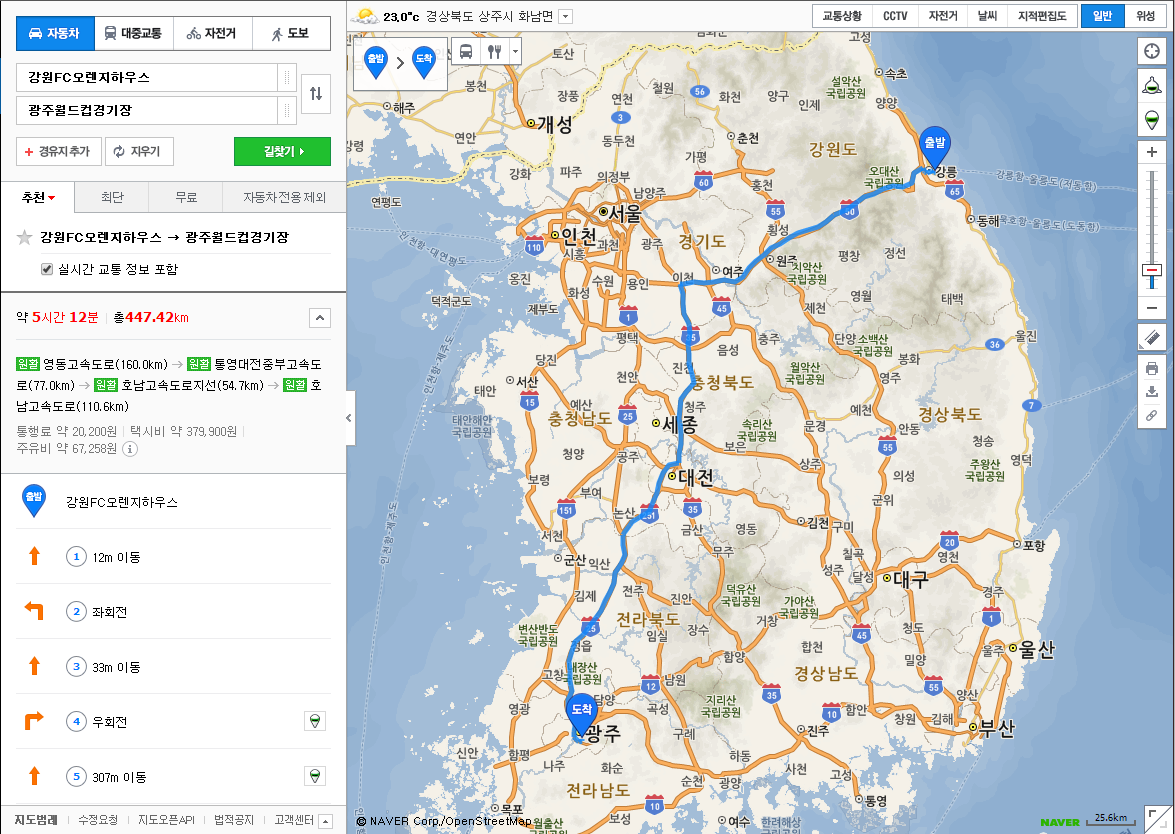Toggle the 날씨 weather layer

click(988, 16)
